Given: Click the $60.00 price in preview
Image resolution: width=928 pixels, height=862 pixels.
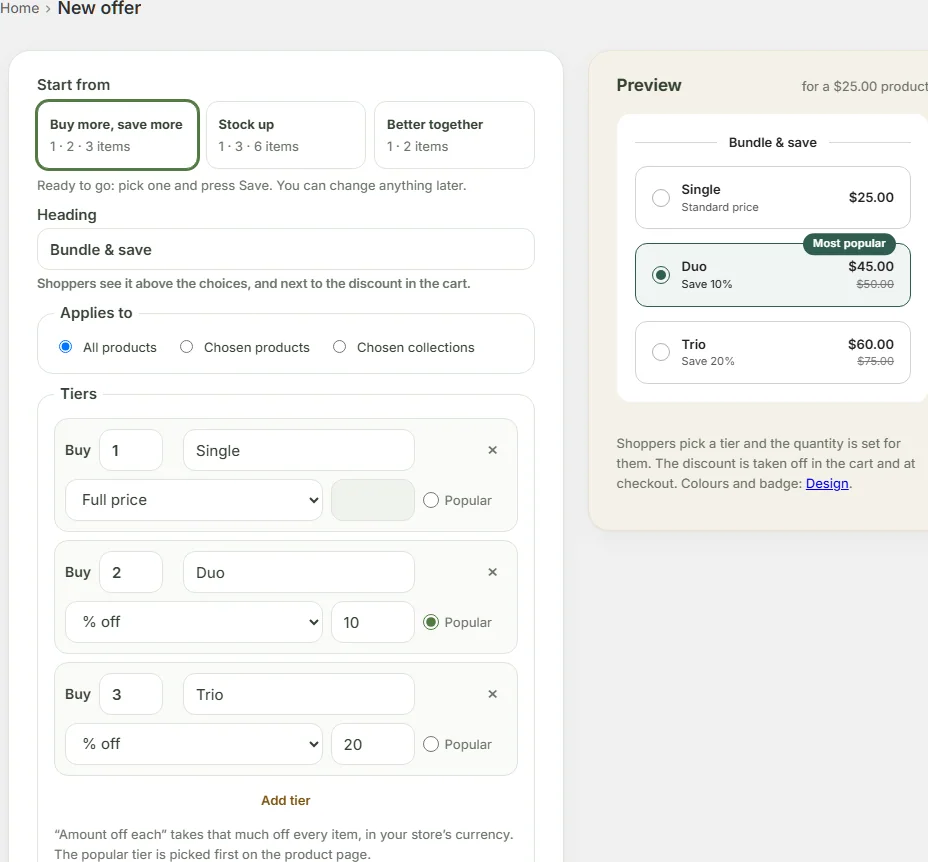Looking at the screenshot, I should (871, 344).
